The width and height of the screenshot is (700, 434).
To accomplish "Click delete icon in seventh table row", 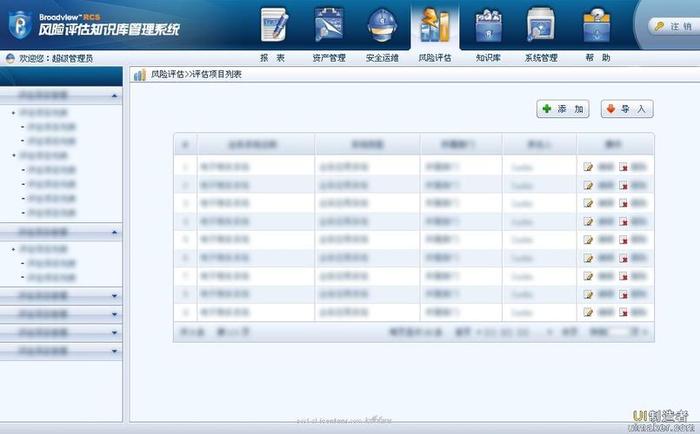I will click(x=623, y=276).
